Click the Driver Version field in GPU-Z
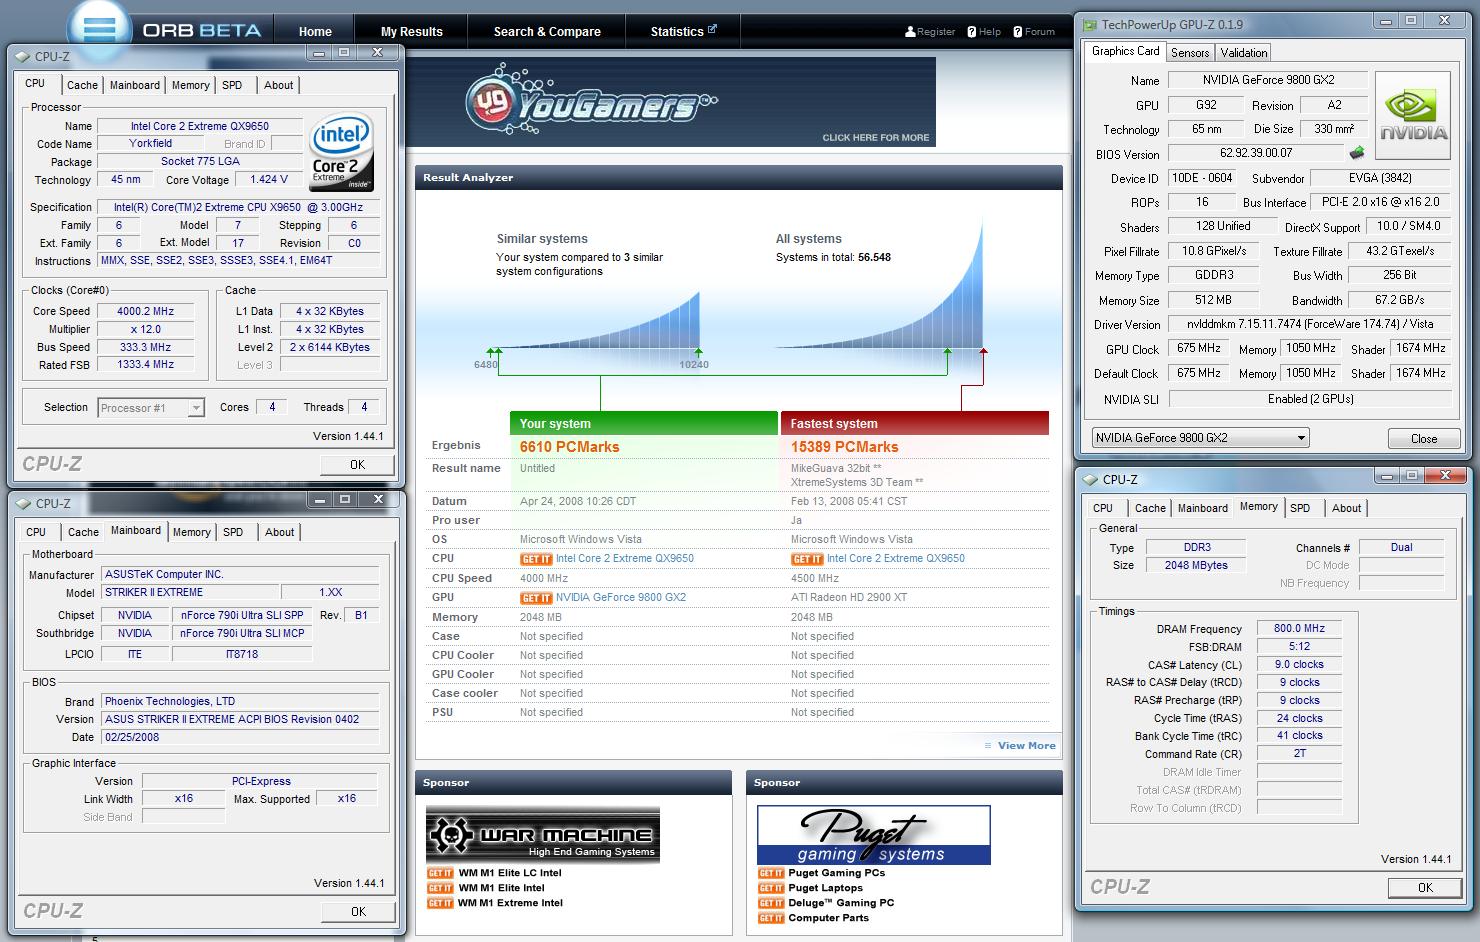Screen dimensions: 1480x942 (x=1310, y=324)
